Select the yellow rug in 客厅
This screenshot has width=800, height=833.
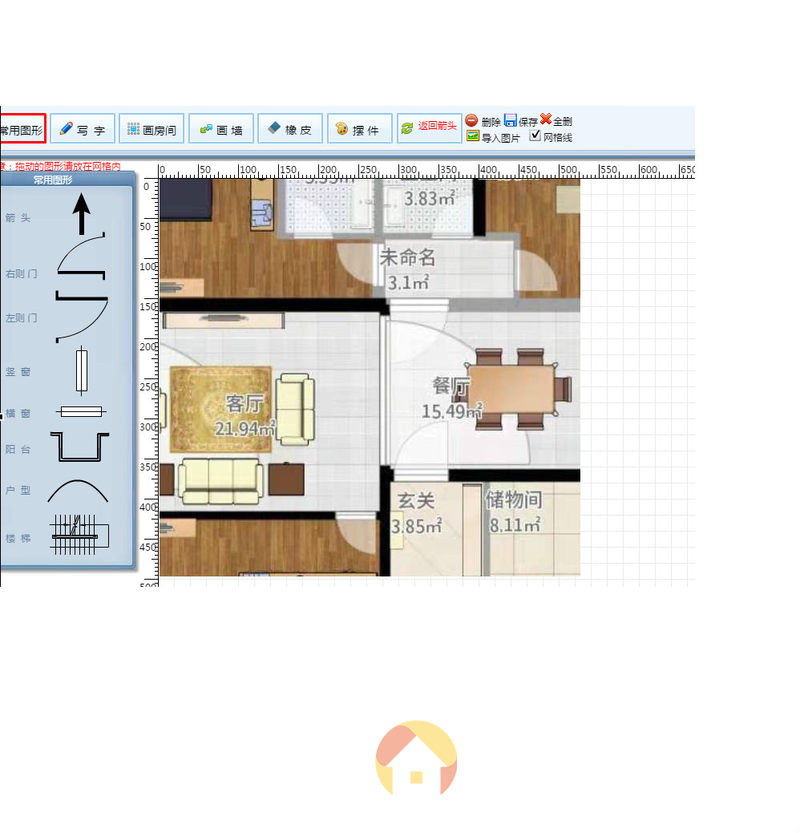221,410
